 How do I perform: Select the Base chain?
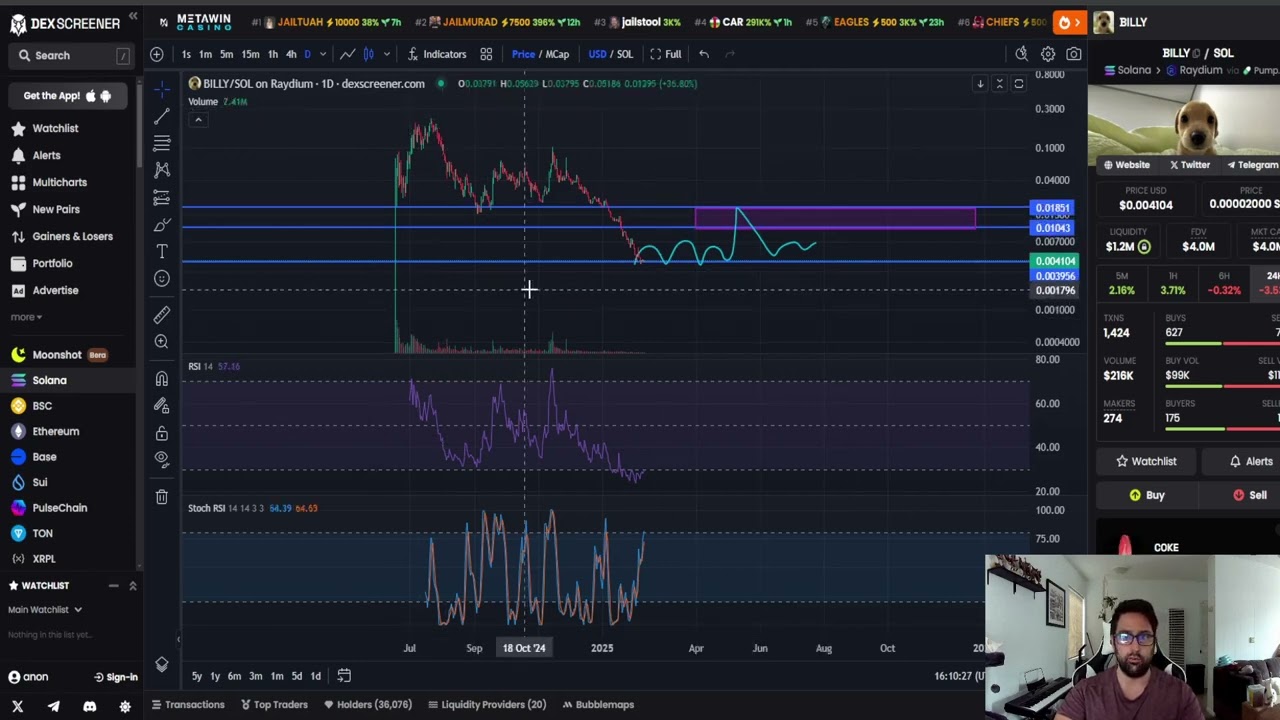(44, 457)
